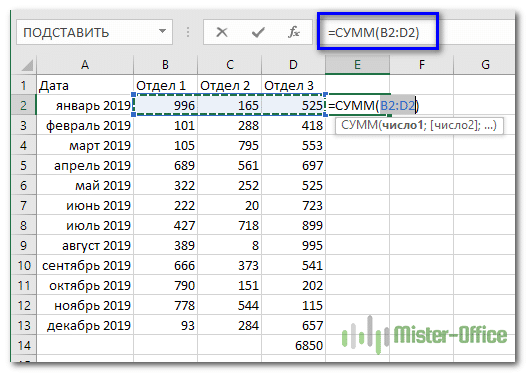Image resolution: width=526 pixels, height=373 pixels.
Task: Open the Insert Function fx dialog
Action: coord(294,32)
